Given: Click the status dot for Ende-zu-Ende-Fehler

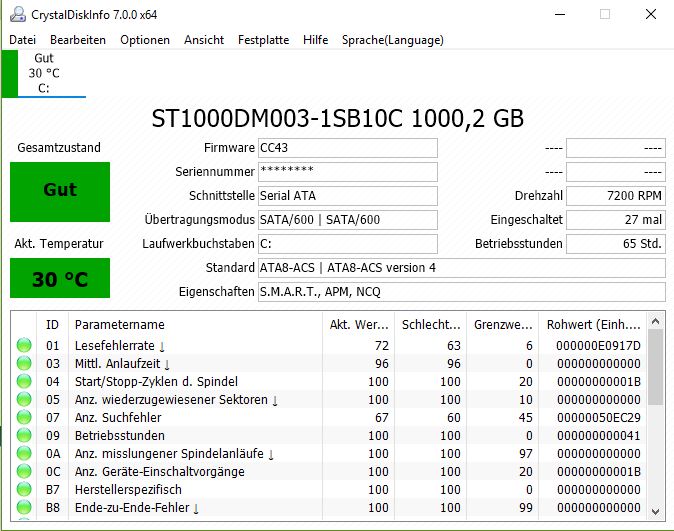Looking at the screenshot, I should tap(24, 507).
